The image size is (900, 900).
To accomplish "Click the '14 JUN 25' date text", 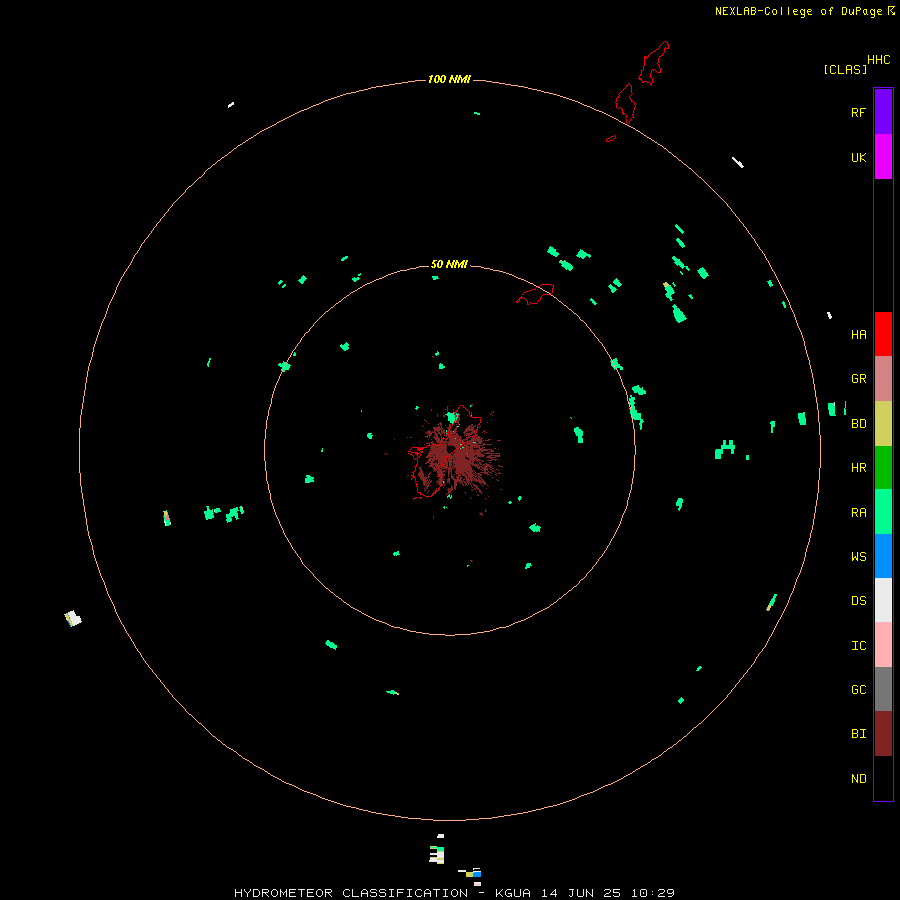I will 580,893.
